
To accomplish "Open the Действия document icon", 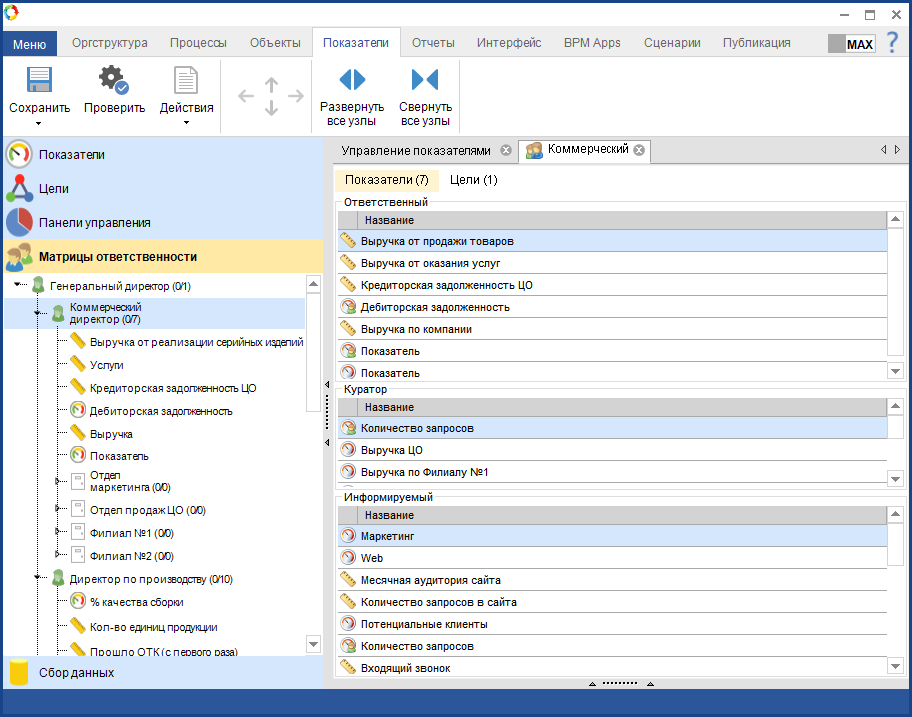I will click(186, 81).
